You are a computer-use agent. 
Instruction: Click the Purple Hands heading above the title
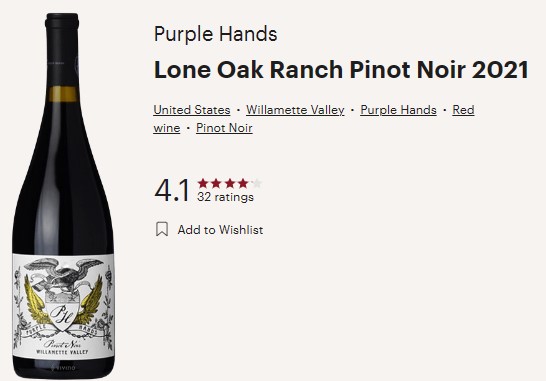(216, 34)
